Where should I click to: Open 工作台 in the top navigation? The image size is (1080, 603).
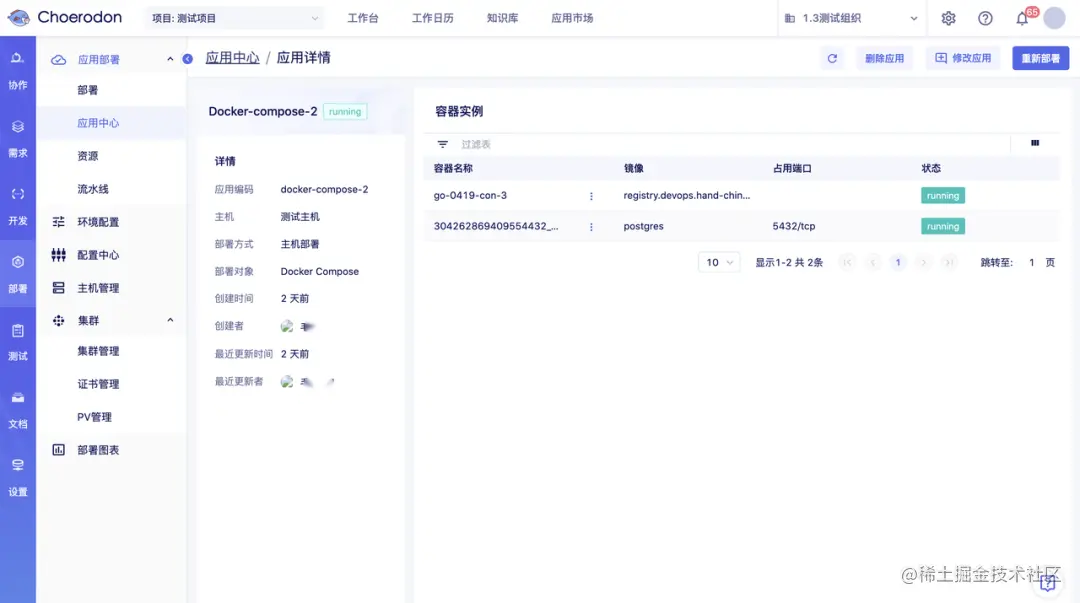pyautogui.click(x=363, y=19)
